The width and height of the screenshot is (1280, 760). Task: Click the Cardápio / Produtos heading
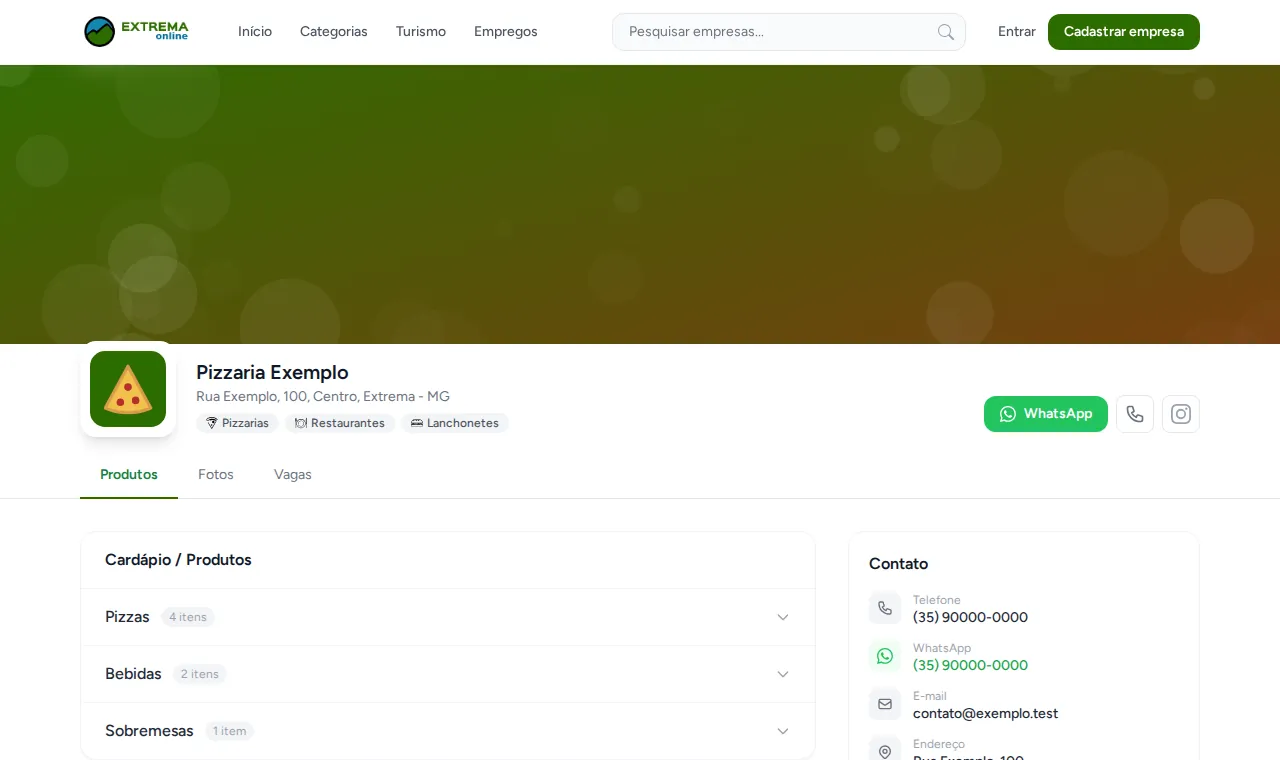178,560
